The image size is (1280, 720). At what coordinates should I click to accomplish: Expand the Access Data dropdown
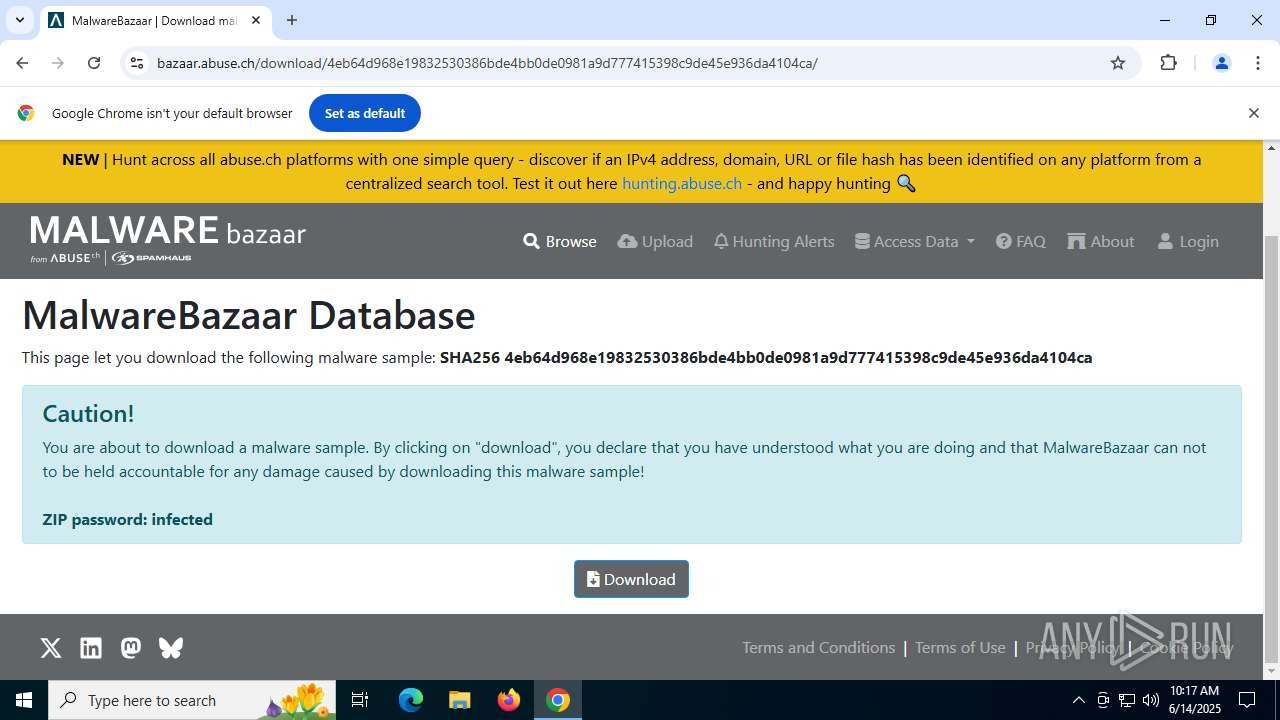tap(915, 241)
